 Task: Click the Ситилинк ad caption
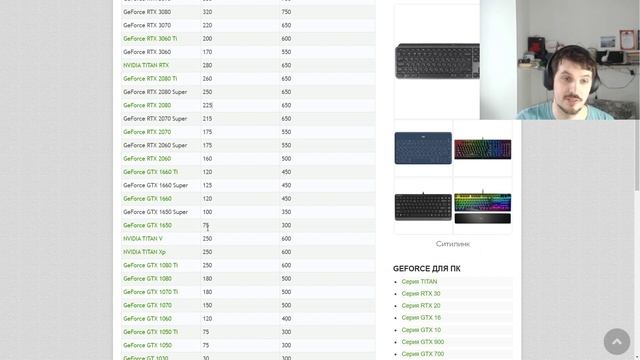tap(453, 244)
